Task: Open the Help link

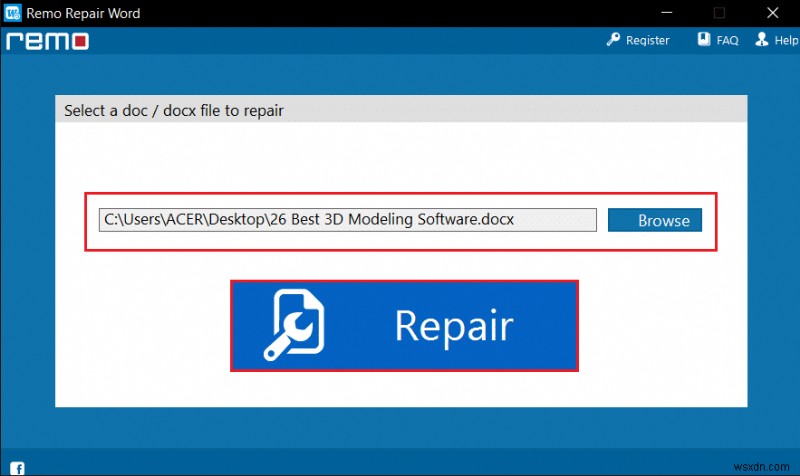Action: point(786,40)
